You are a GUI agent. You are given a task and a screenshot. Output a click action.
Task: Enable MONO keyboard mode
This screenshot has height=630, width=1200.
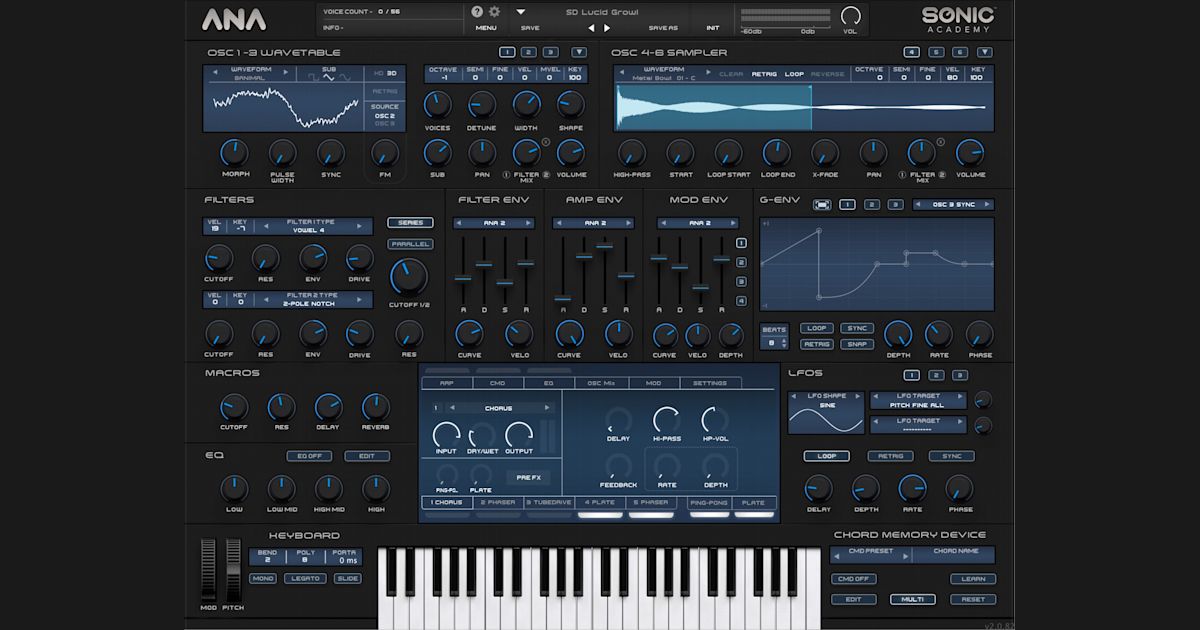point(263,578)
